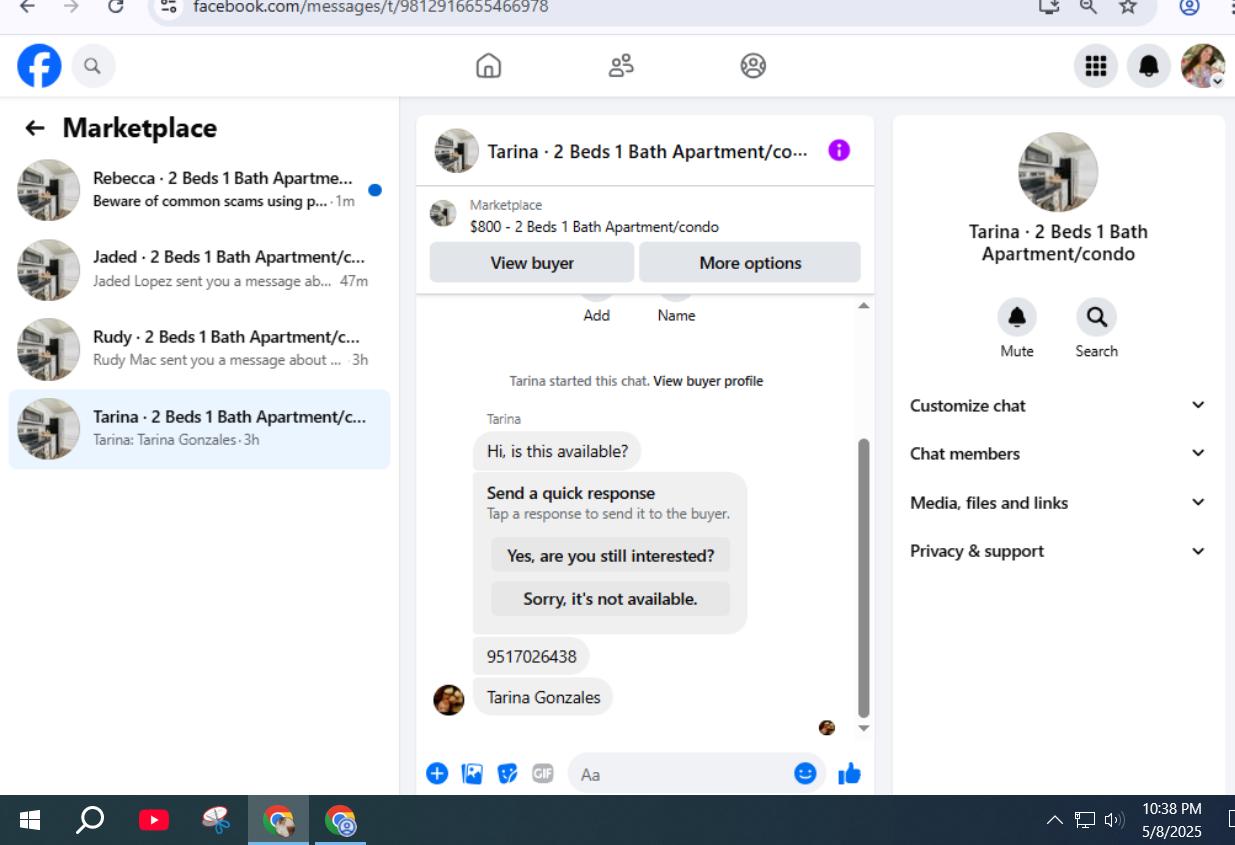The height and width of the screenshot is (845, 1235).
Task: Open more actions plus icon in composer
Action: pyautogui.click(x=437, y=773)
